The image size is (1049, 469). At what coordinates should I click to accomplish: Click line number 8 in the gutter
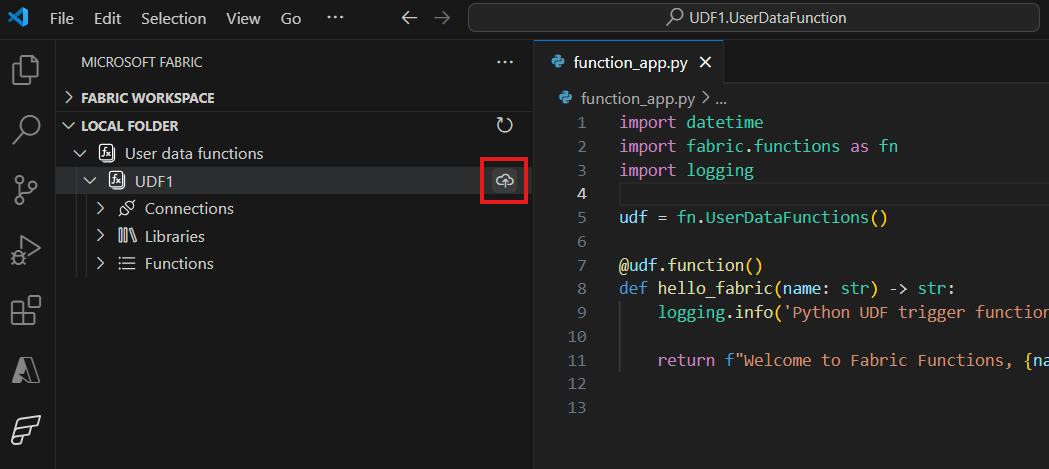(x=581, y=288)
